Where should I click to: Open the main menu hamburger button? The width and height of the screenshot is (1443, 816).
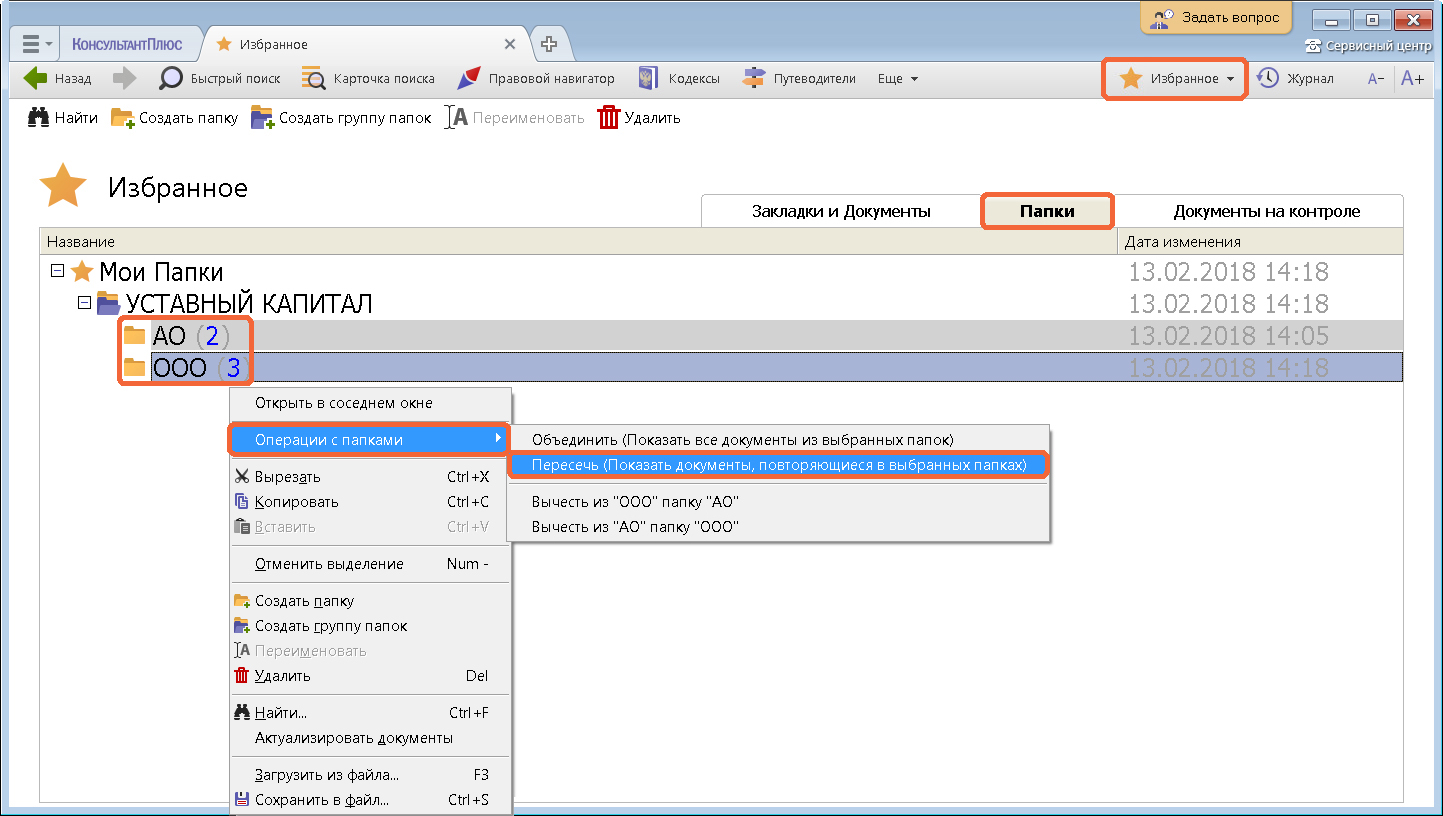(x=35, y=44)
